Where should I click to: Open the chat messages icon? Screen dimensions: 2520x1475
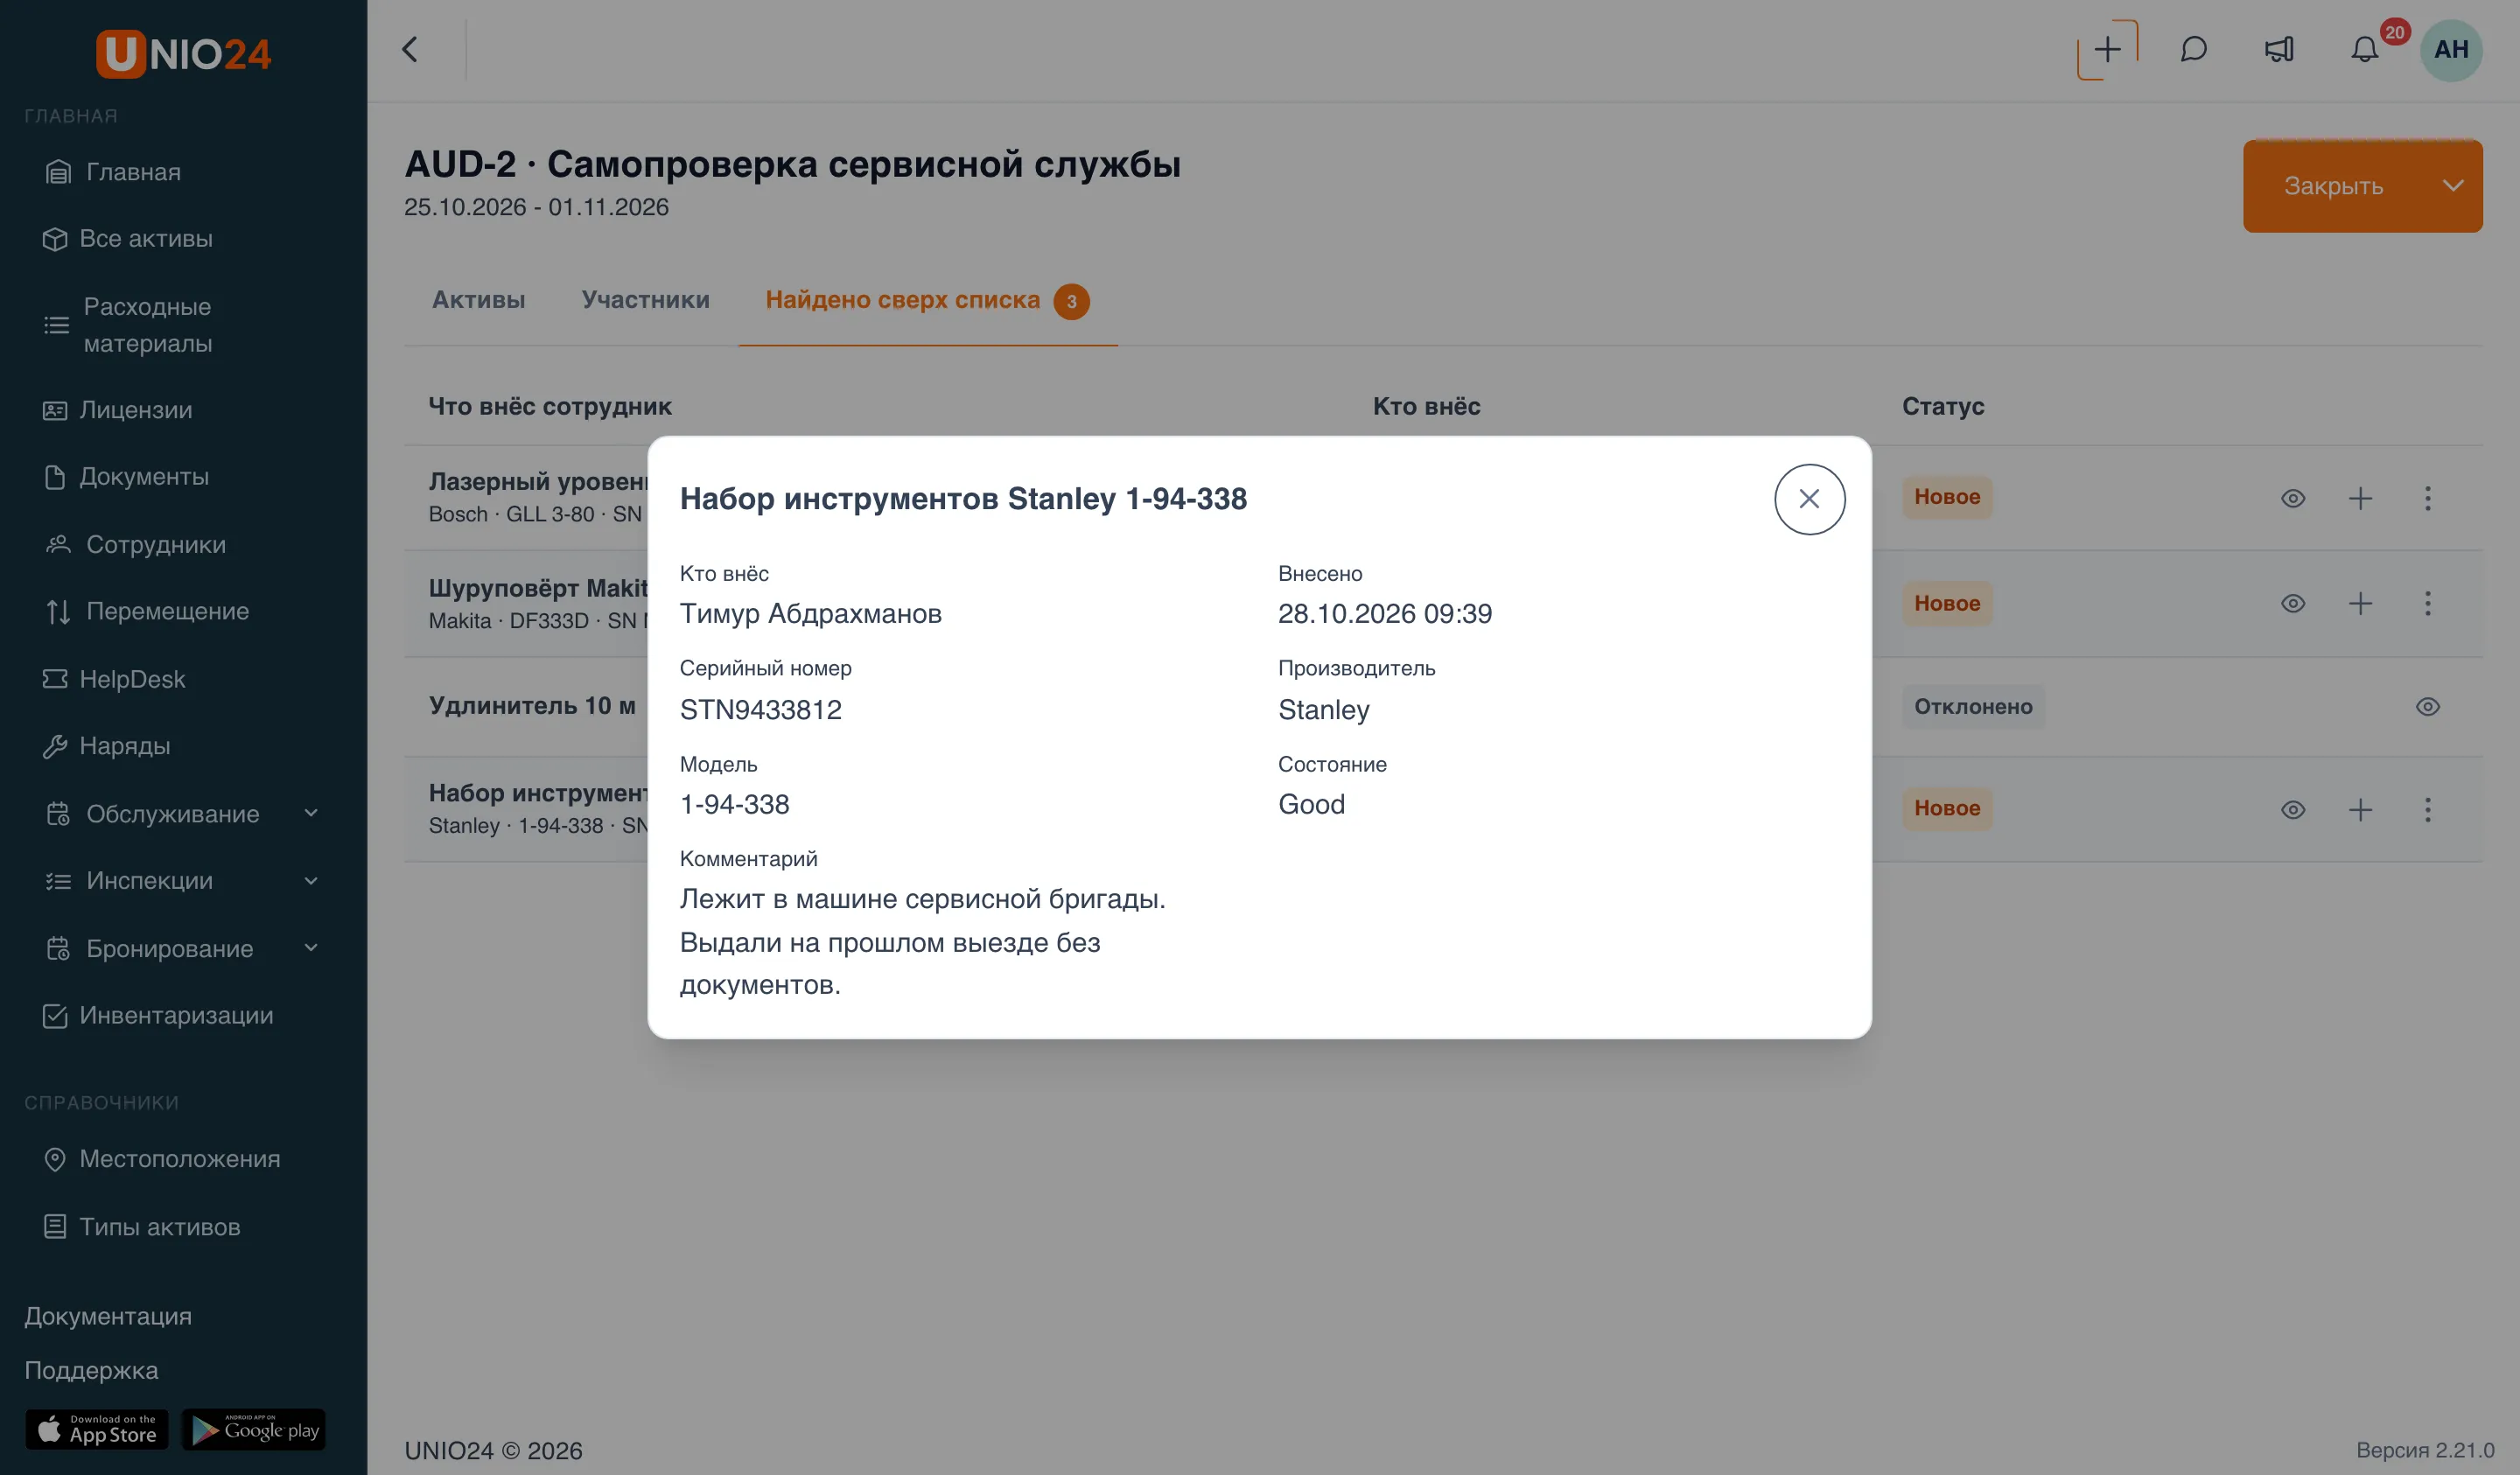(x=2193, y=49)
